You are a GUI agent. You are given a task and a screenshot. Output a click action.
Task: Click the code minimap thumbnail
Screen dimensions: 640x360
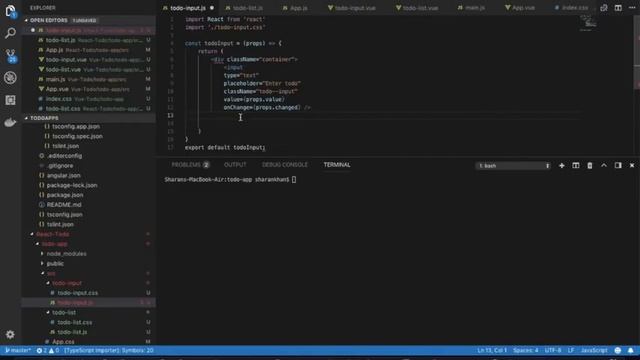click(588, 23)
